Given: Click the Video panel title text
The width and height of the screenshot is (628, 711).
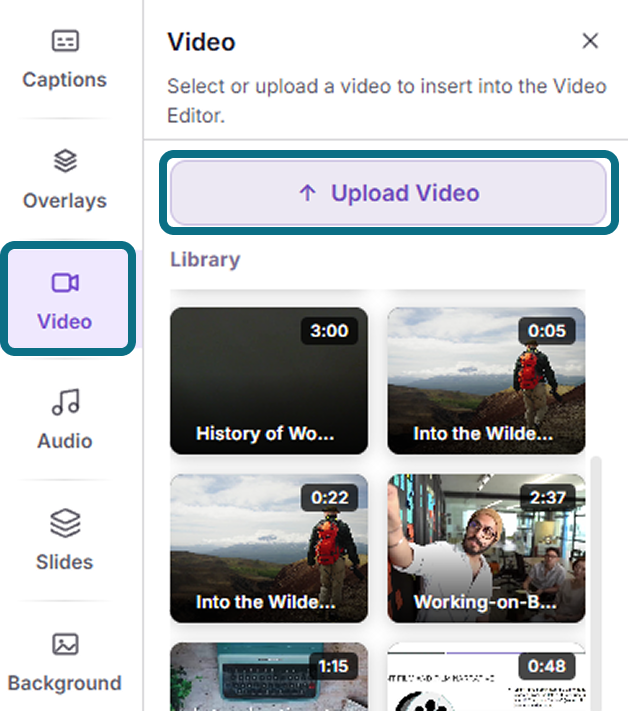Looking at the screenshot, I should point(201,42).
